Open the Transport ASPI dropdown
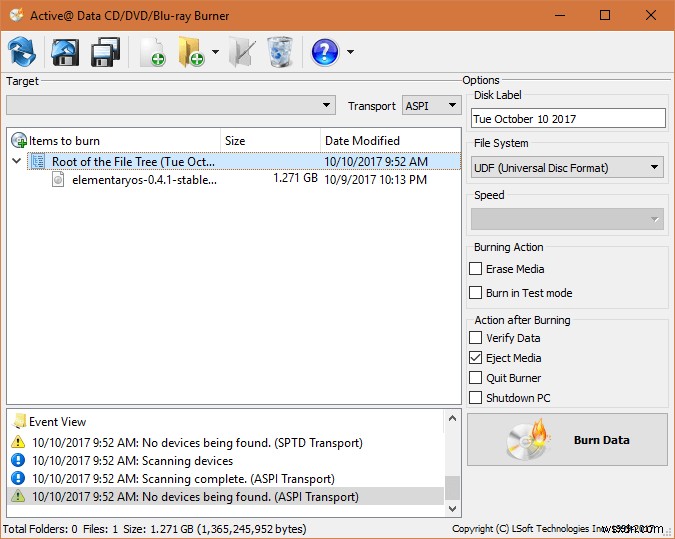The height and width of the screenshot is (539, 675). [431, 105]
